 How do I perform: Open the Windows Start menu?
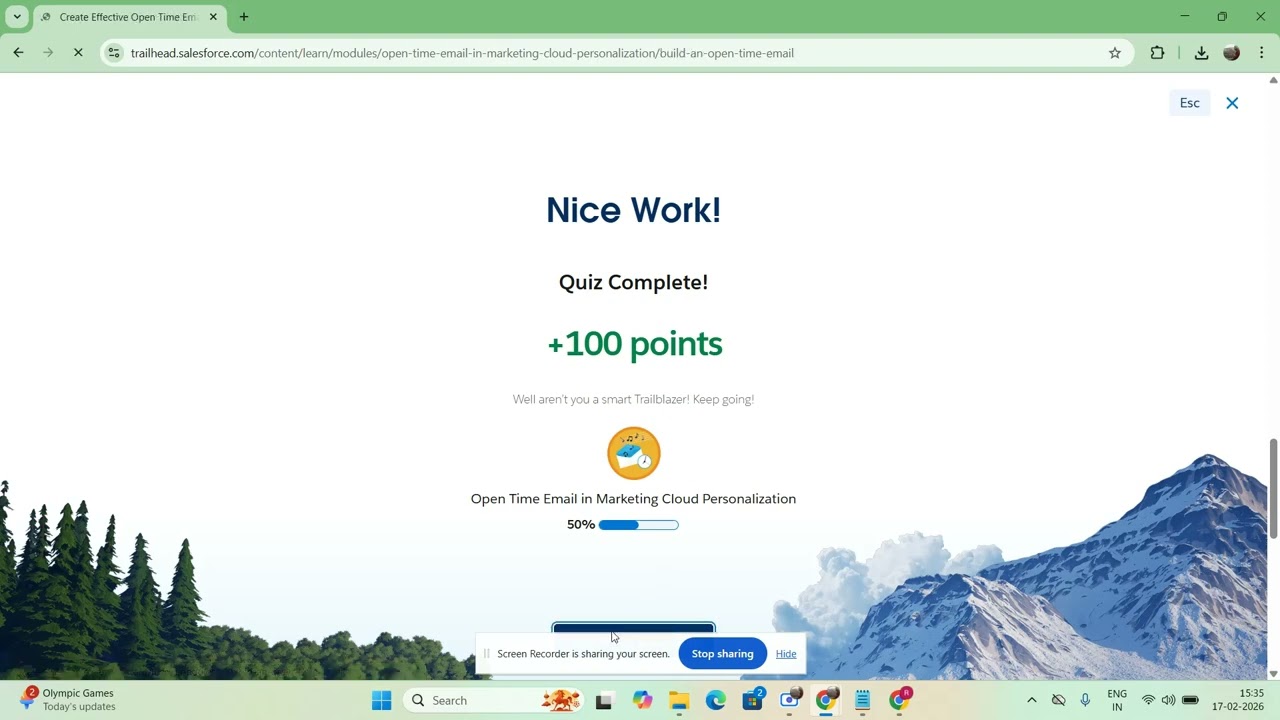(x=382, y=701)
